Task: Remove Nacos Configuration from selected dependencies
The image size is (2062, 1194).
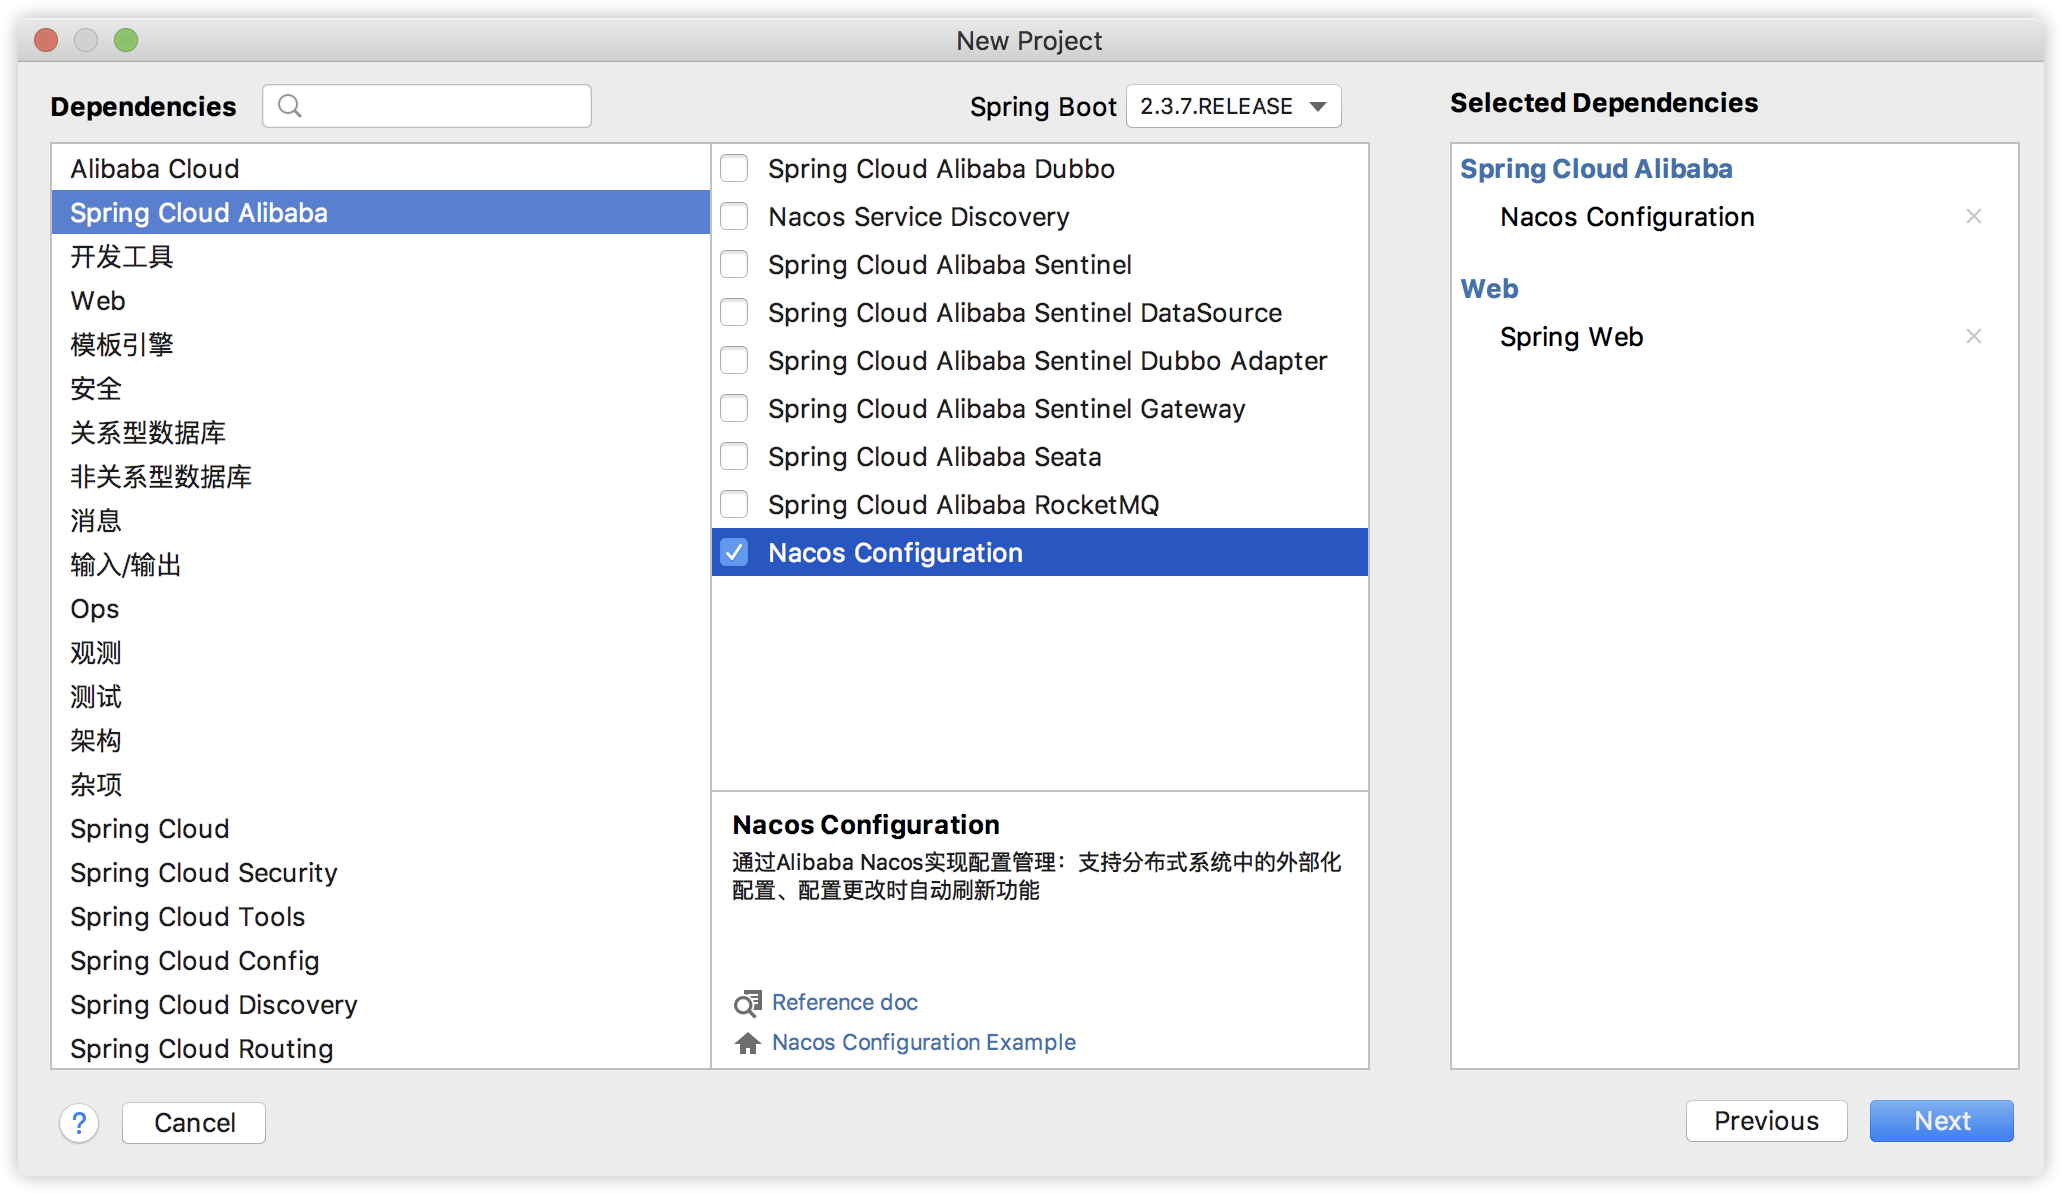Action: pos(1973,216)
